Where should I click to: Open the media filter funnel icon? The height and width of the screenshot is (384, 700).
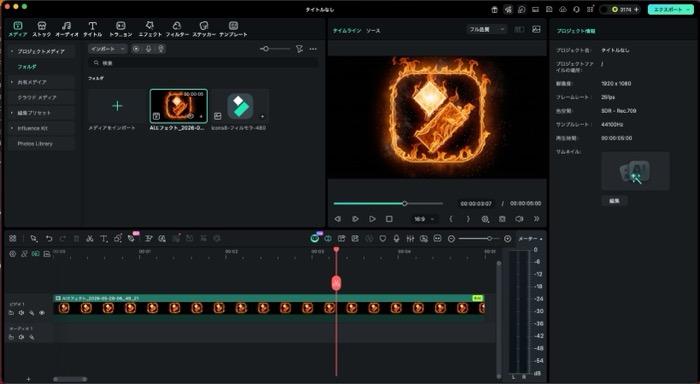click(x=299, y=49)
